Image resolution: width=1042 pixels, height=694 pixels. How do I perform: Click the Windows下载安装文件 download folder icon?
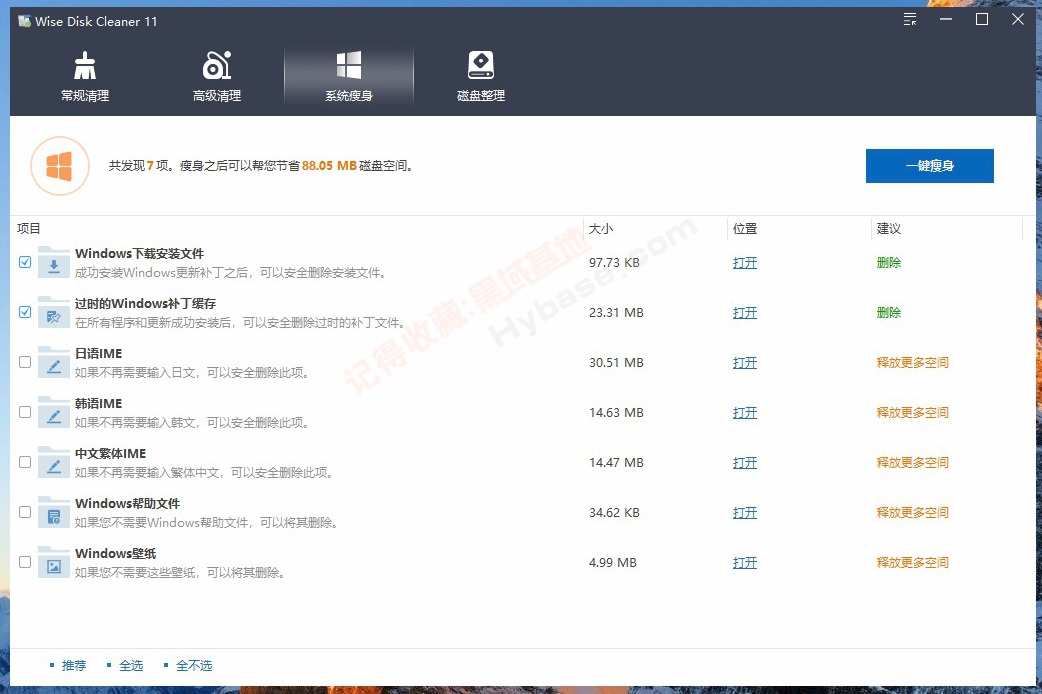click(54, 262)
